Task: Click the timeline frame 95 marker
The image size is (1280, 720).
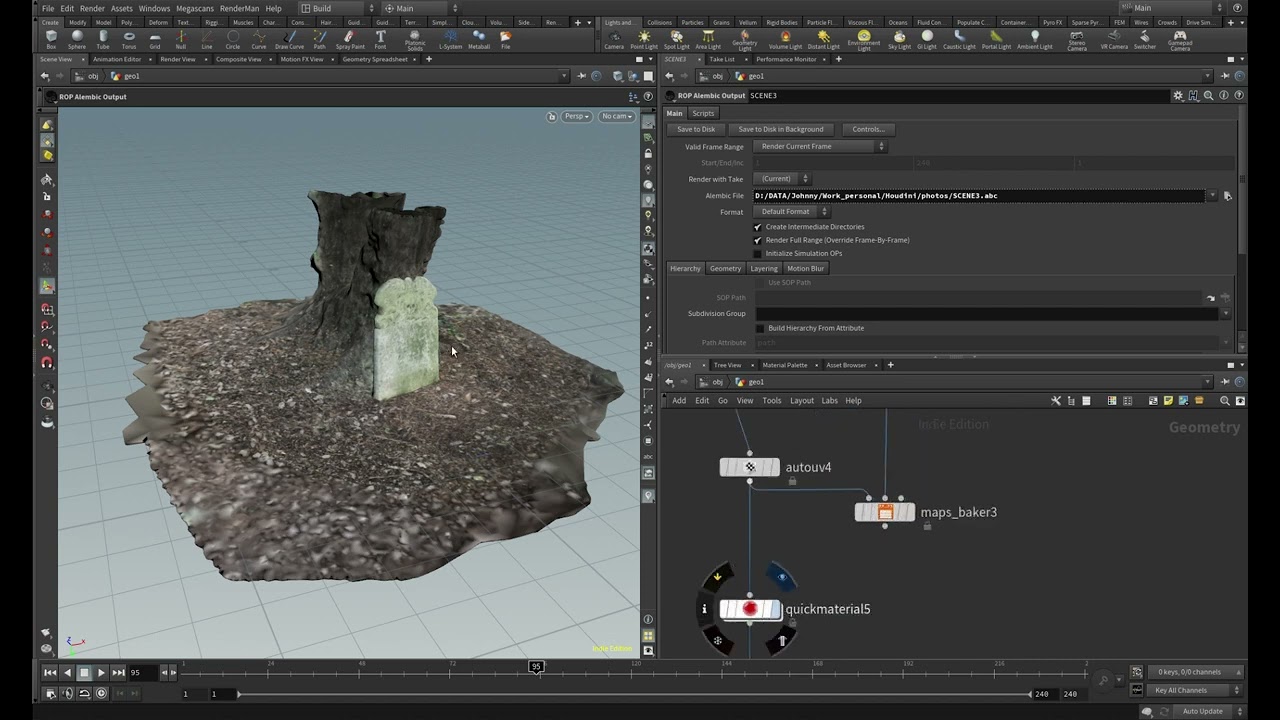Action: click(x=536, y=667)
